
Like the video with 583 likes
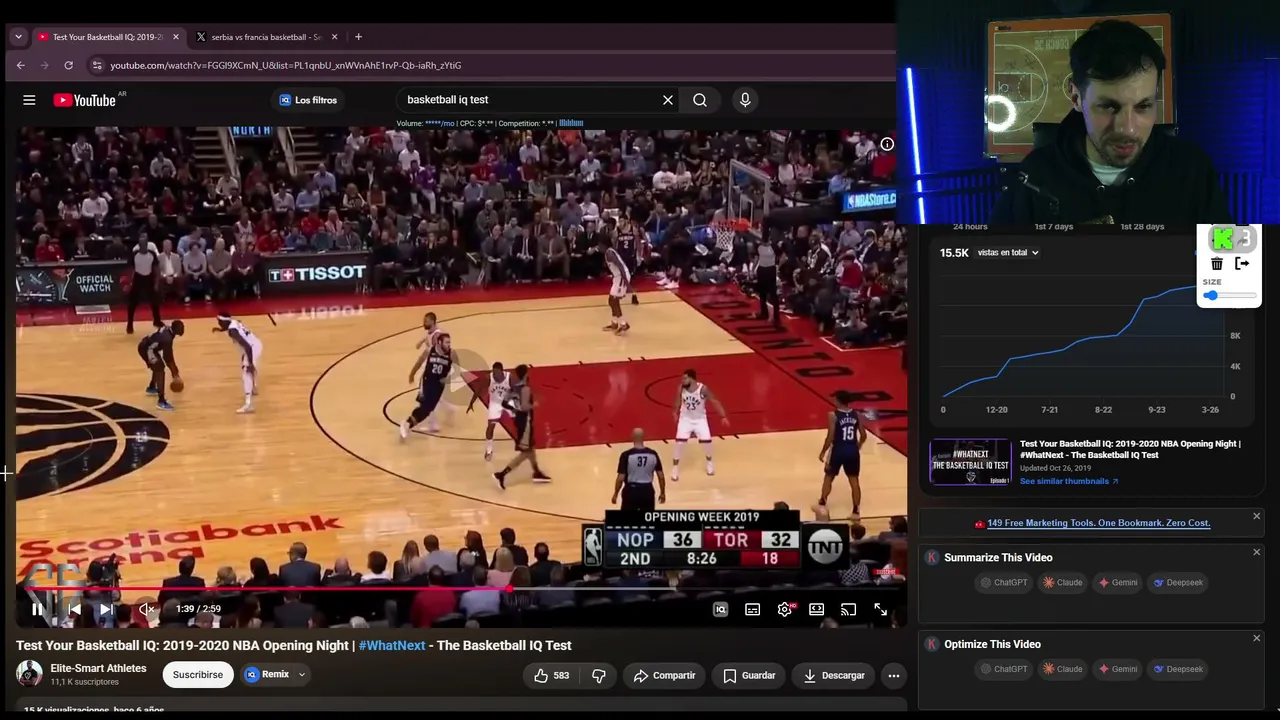click(551, 676)
